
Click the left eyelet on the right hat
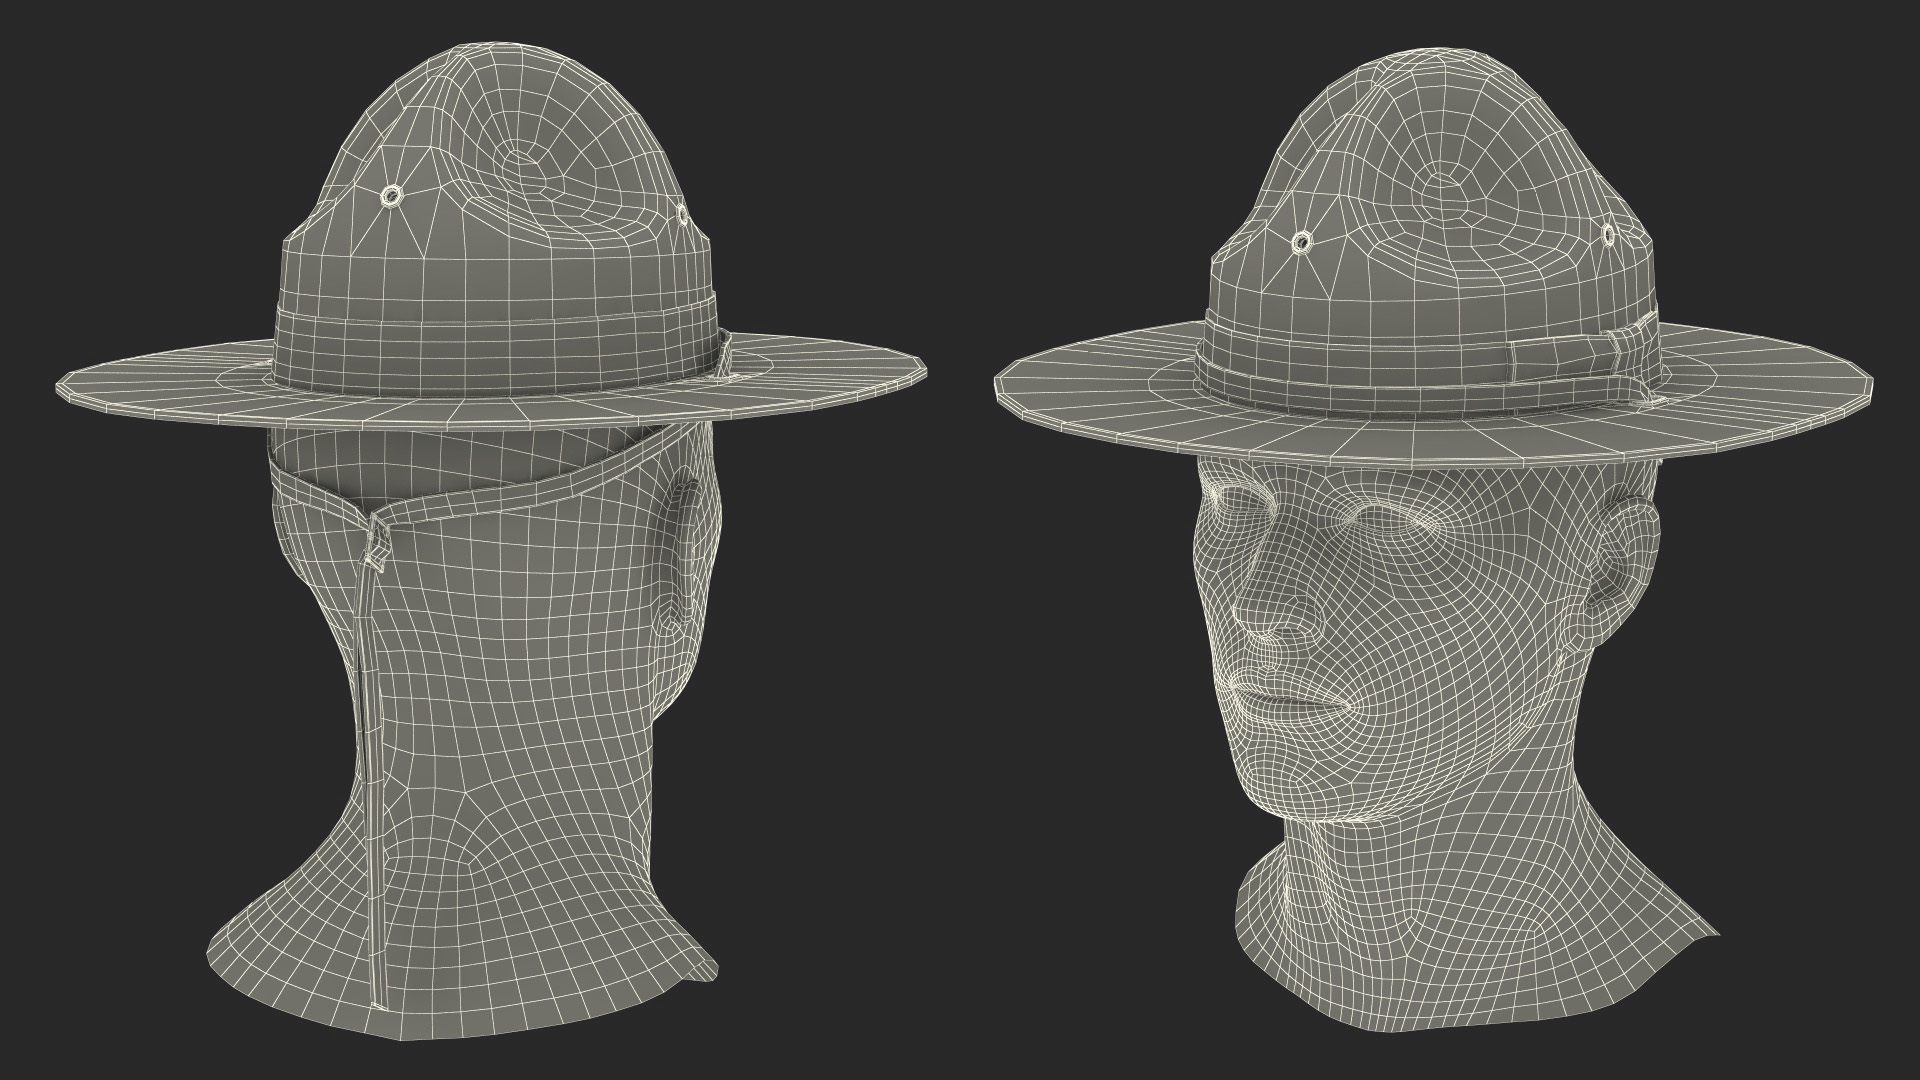click(x=1302, y=241)
